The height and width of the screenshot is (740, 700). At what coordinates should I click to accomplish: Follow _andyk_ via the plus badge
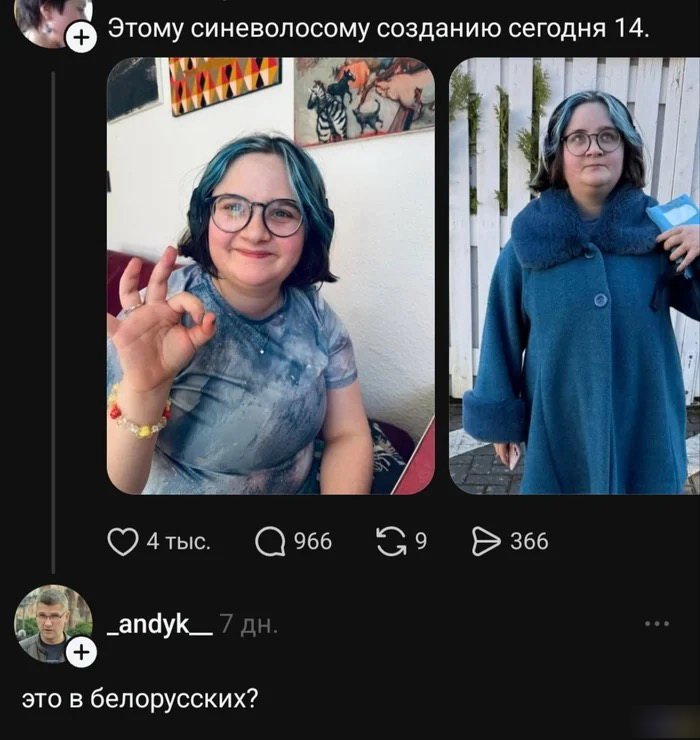82,653
